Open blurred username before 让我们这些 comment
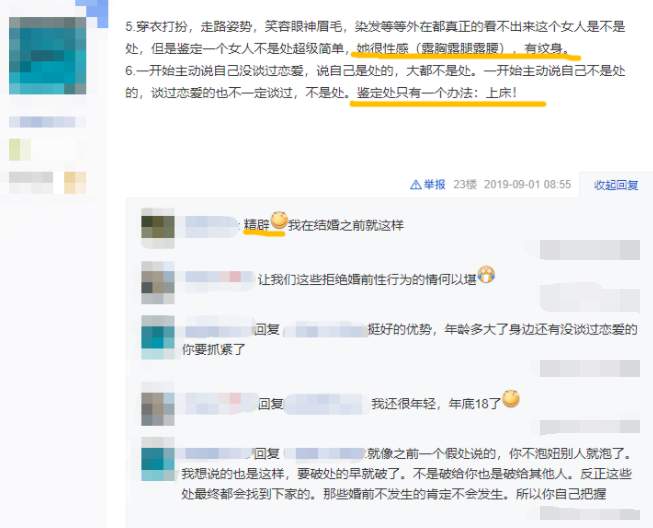 click(x=219, y=278)
